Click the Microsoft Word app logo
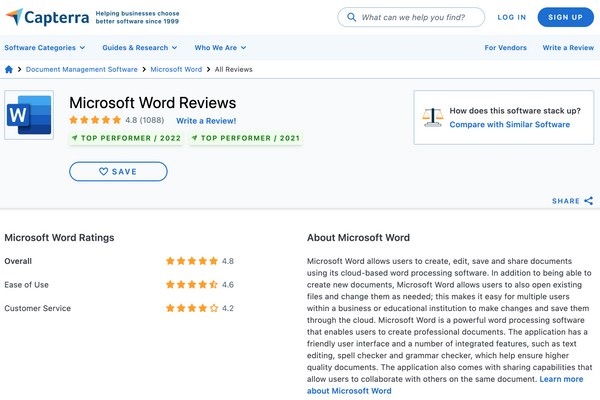 [x=29, y=115]
